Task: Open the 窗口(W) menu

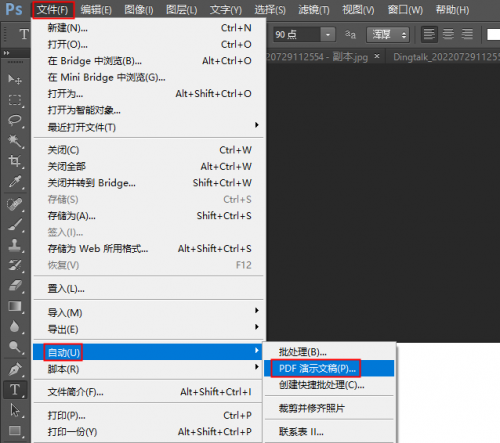Action: tap(405, 10)
